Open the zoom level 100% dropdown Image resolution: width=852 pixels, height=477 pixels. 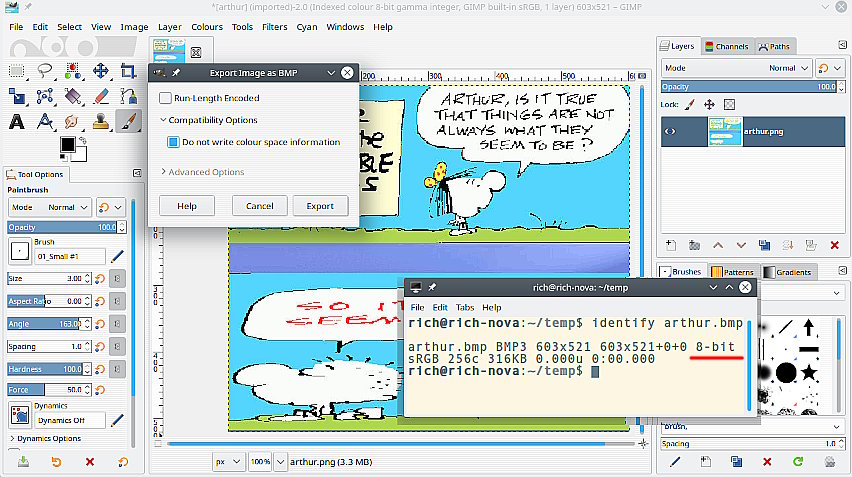click(280, 462)
